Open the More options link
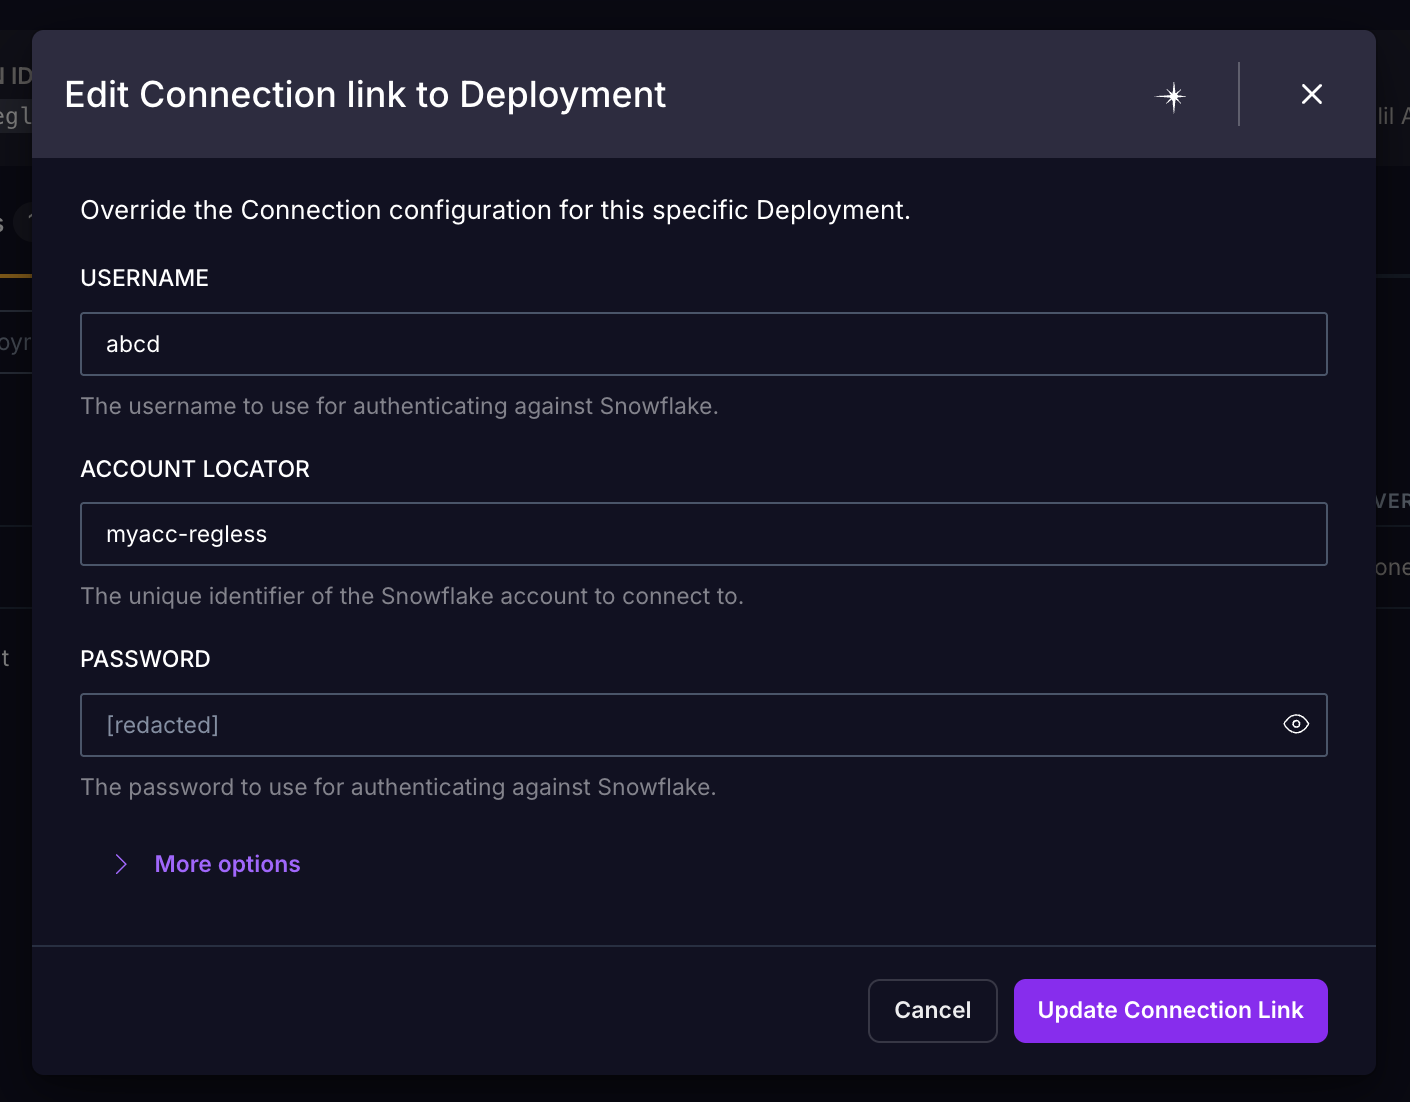The width and height of the screenshot is (1410, 1102). tap(227, 864)
